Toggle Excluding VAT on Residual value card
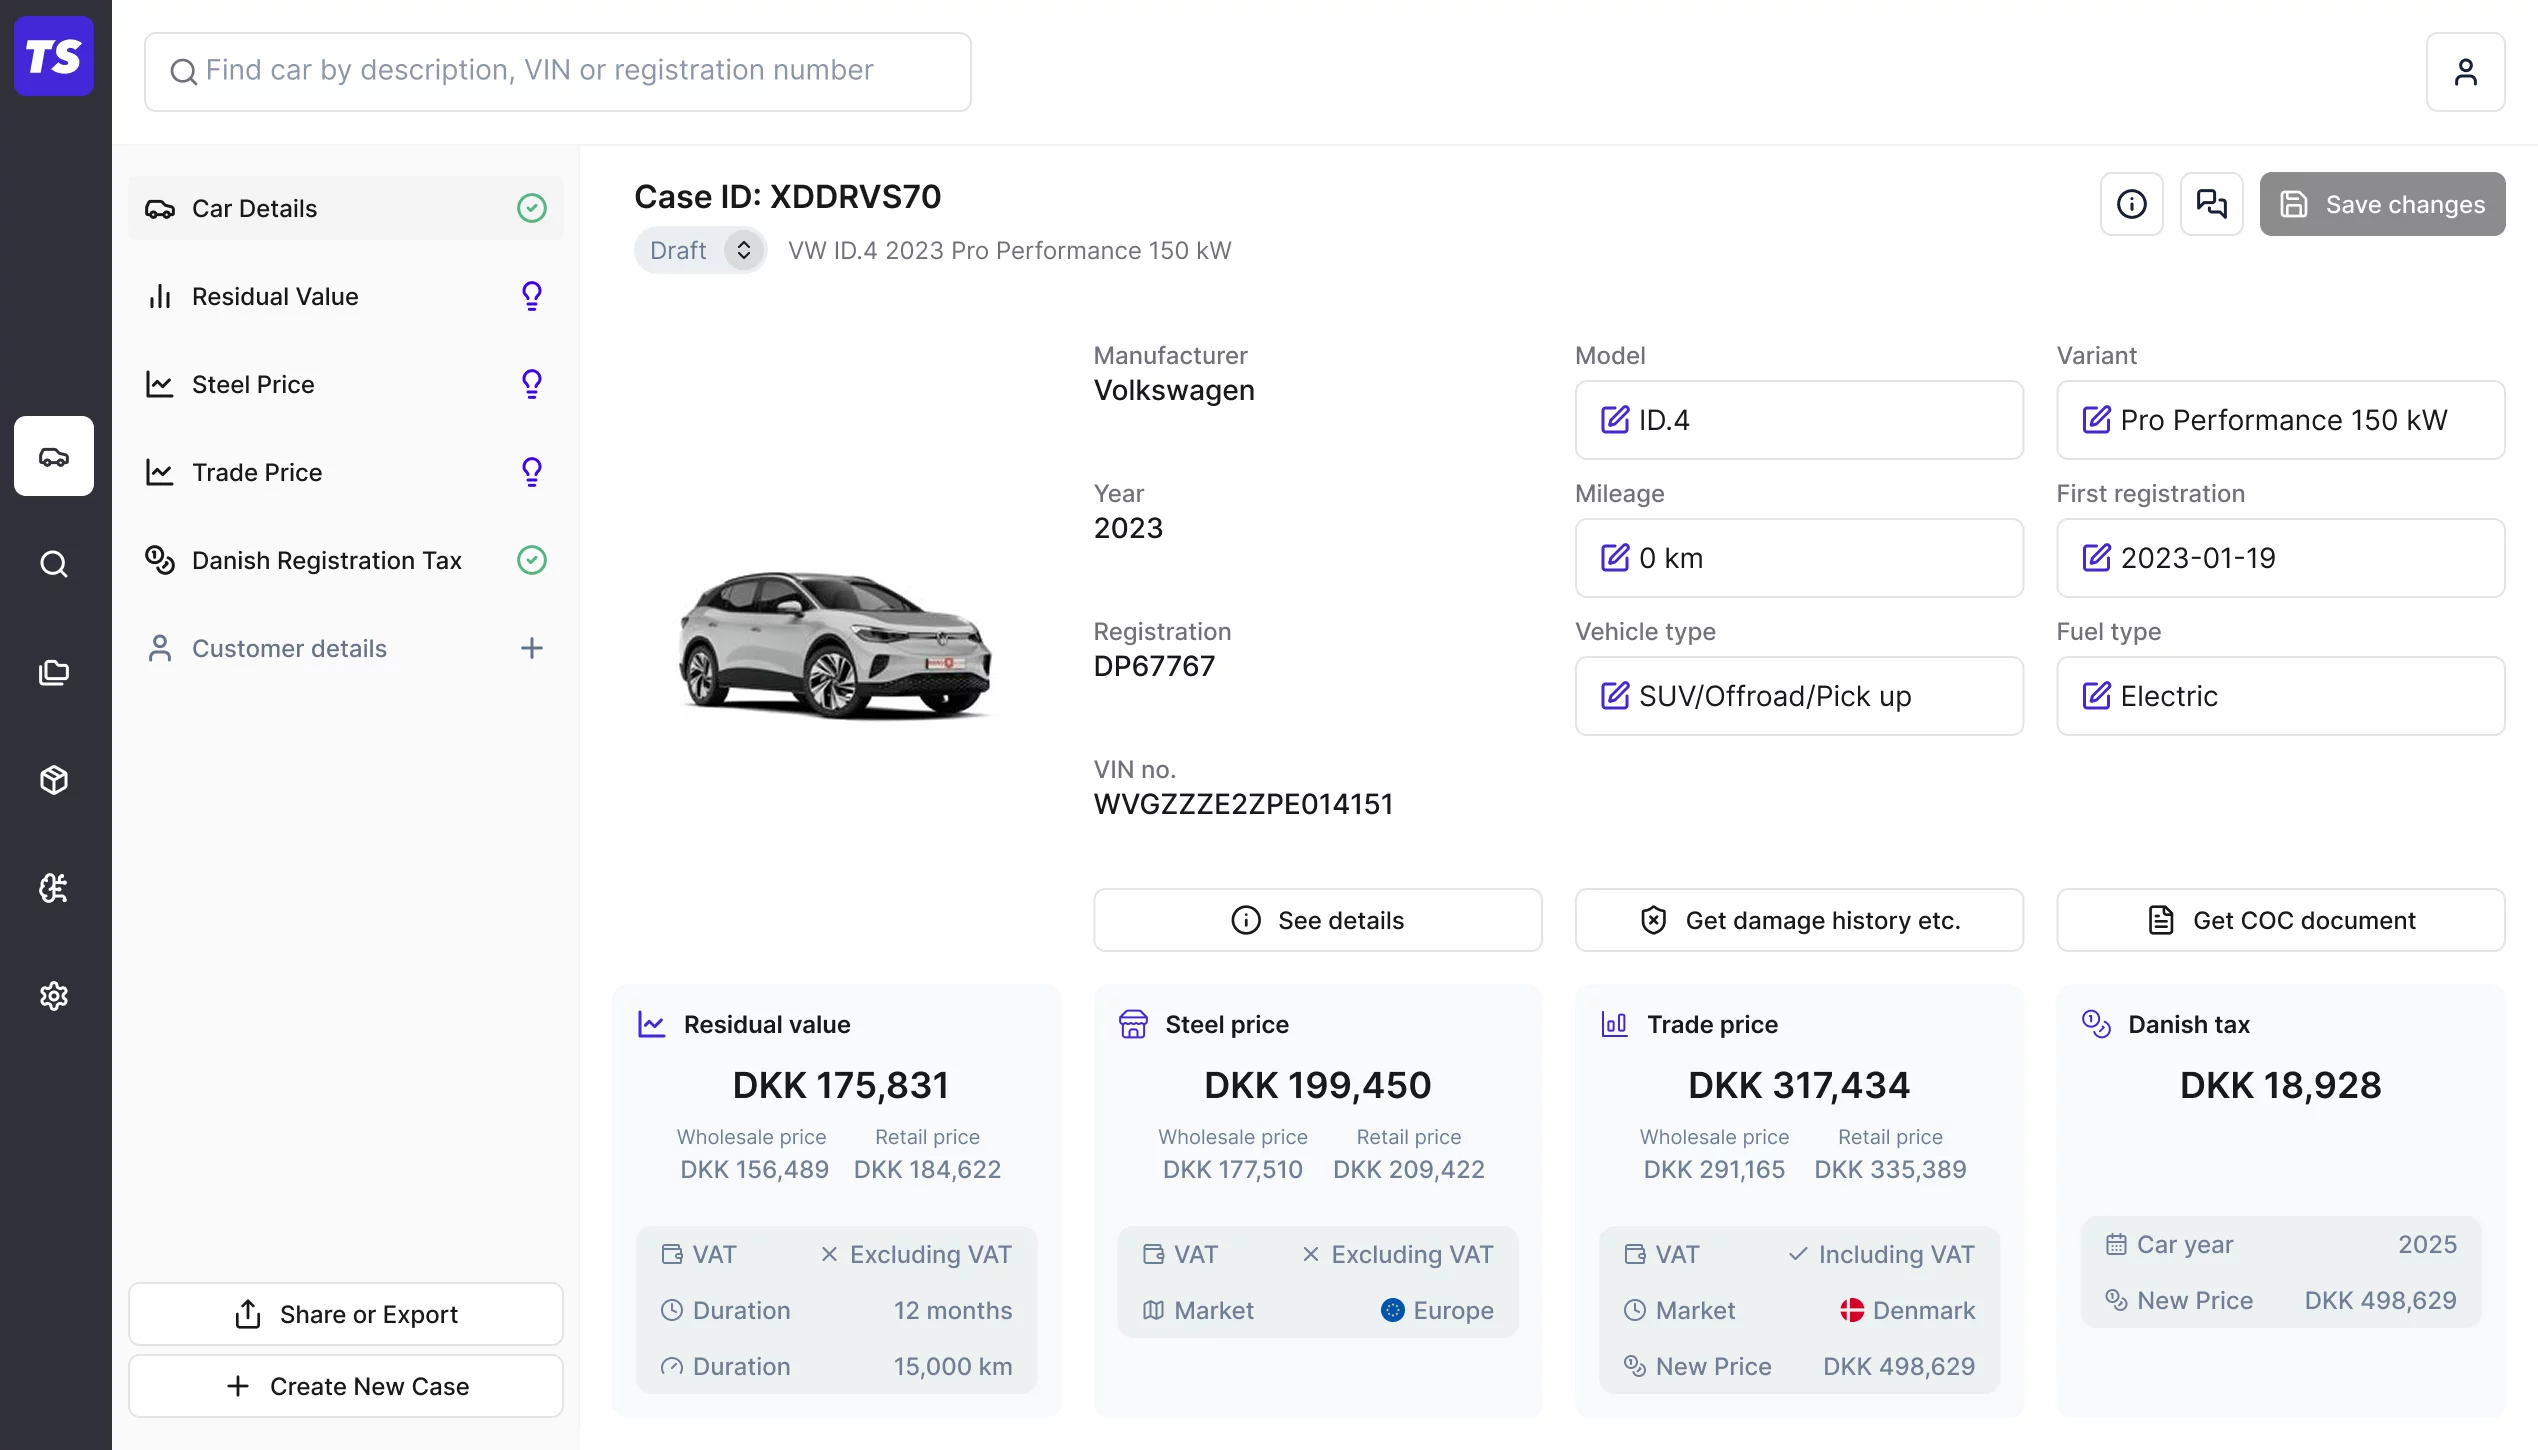2538x1450 pixels. [x=915, y=1254]
